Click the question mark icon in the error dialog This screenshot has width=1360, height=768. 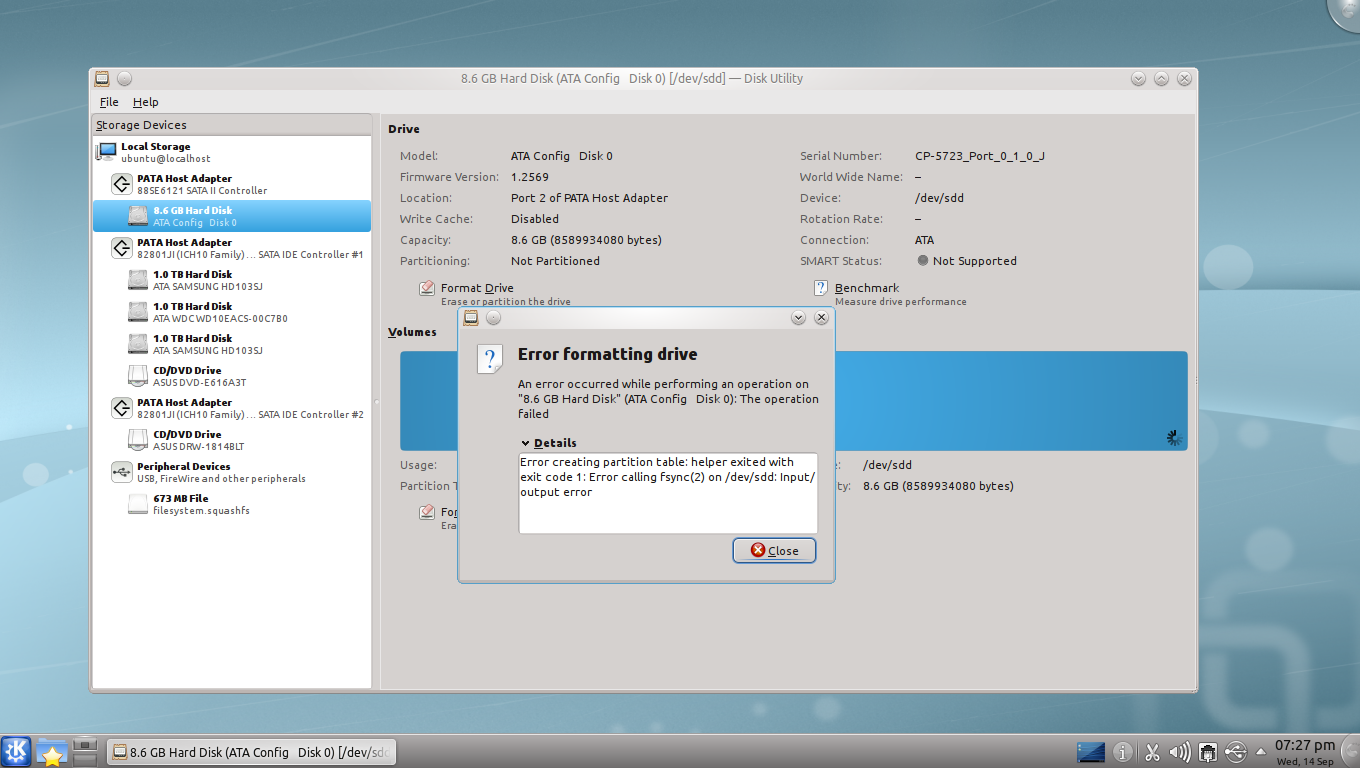click(x=490, y=359)
